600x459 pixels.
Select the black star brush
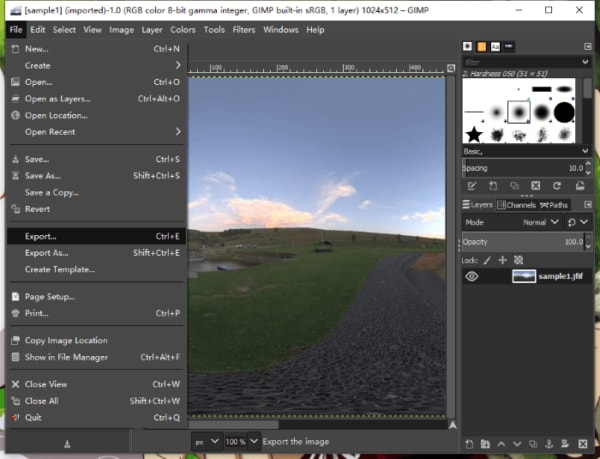[474, 134]
